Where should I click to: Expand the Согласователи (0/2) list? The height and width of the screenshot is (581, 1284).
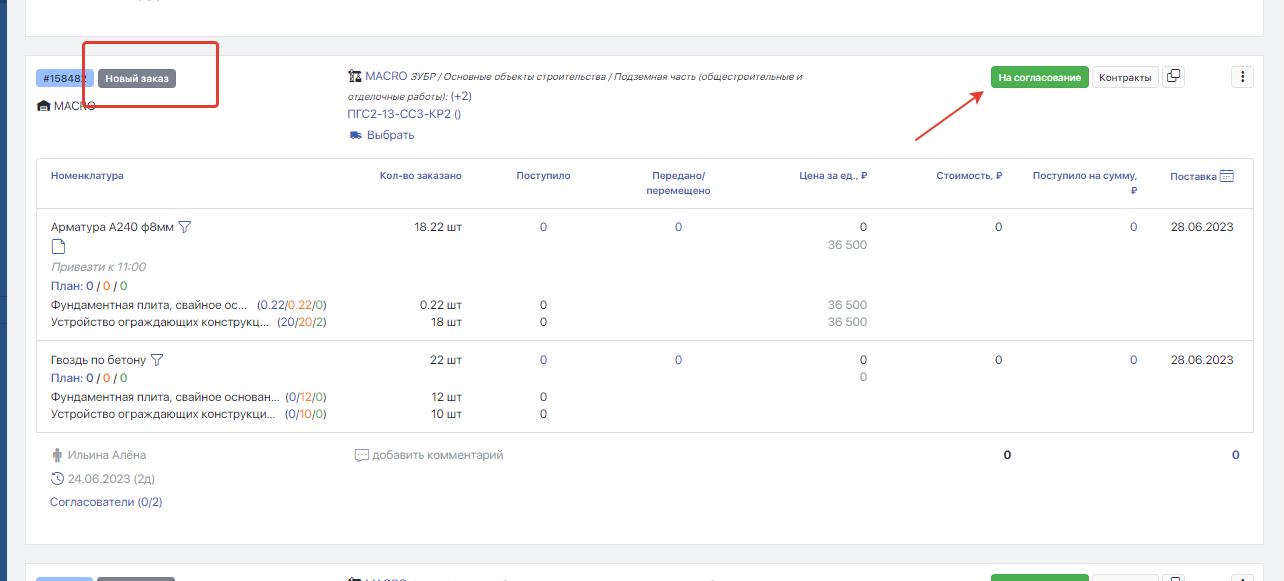(x=106, y=502)
